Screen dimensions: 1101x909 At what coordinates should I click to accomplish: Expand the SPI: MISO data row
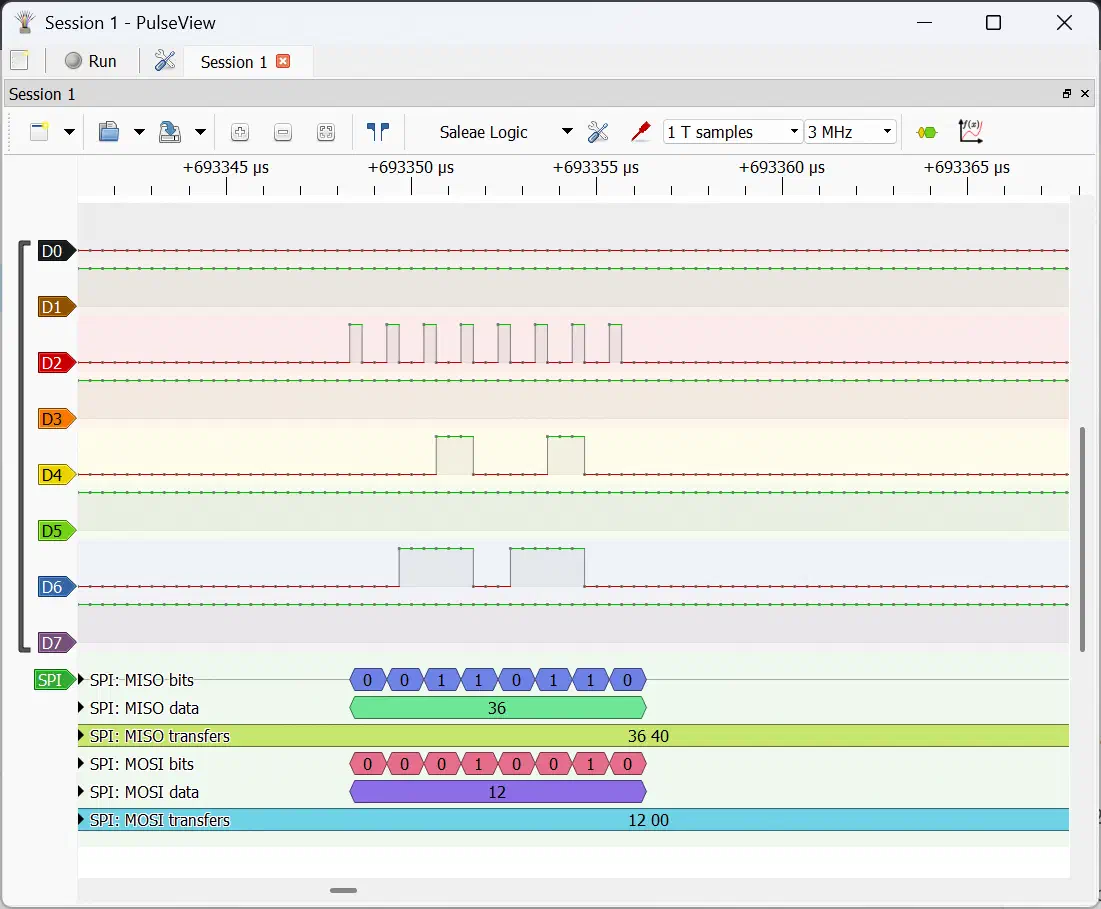click(81, 708)
